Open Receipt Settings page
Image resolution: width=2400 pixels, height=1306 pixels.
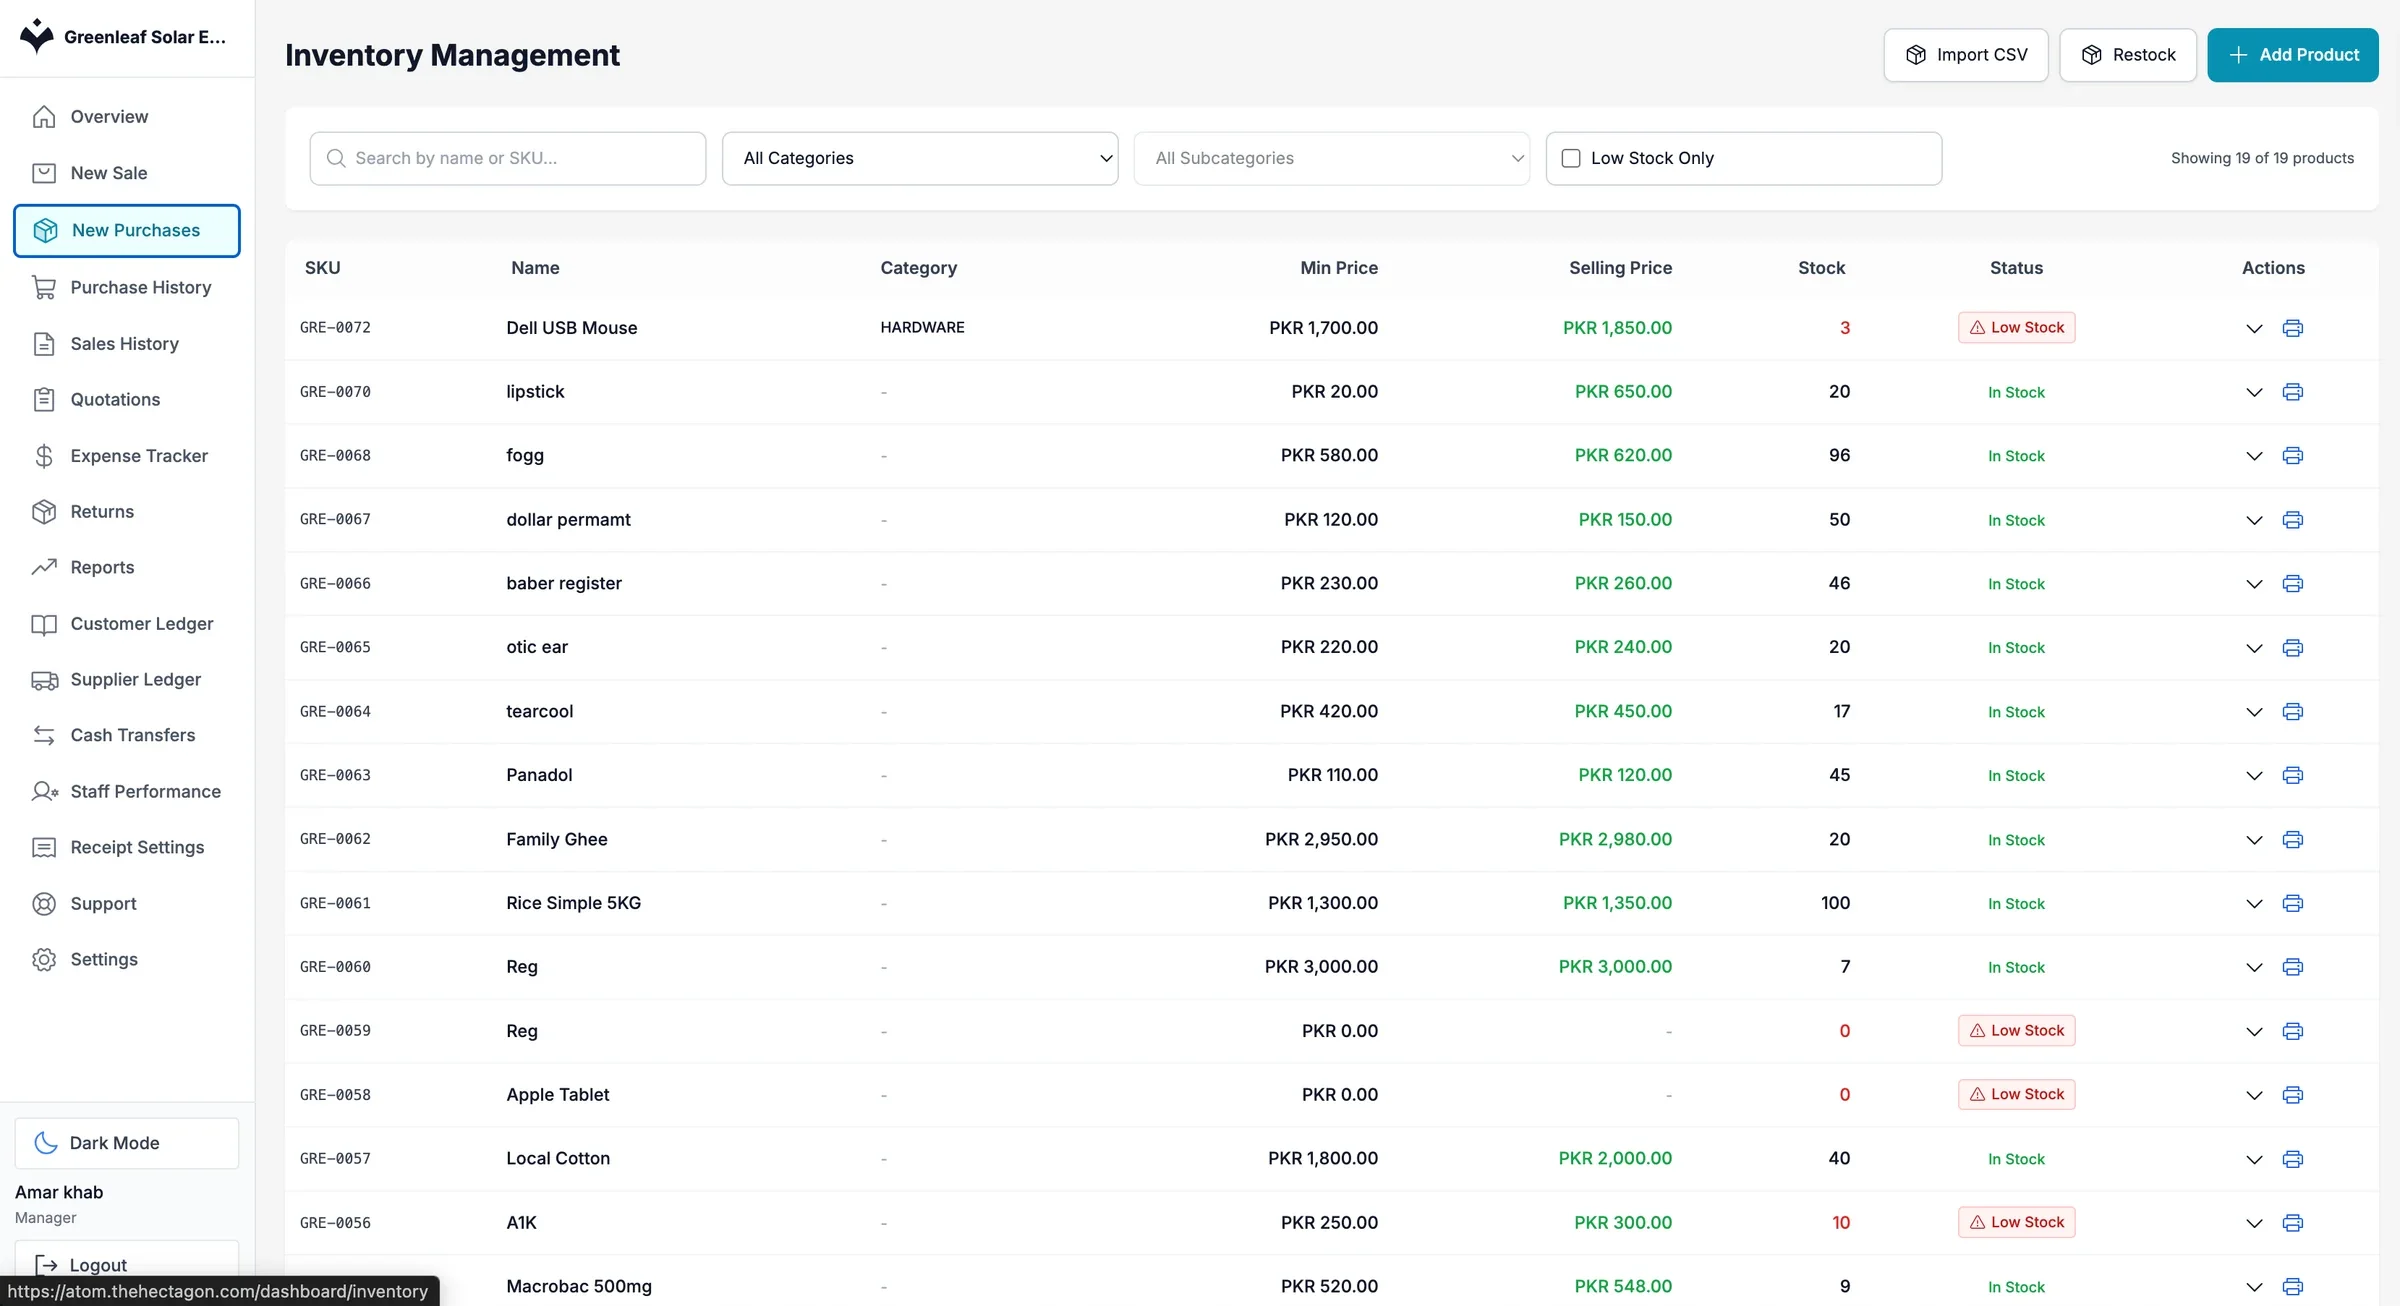127,848
